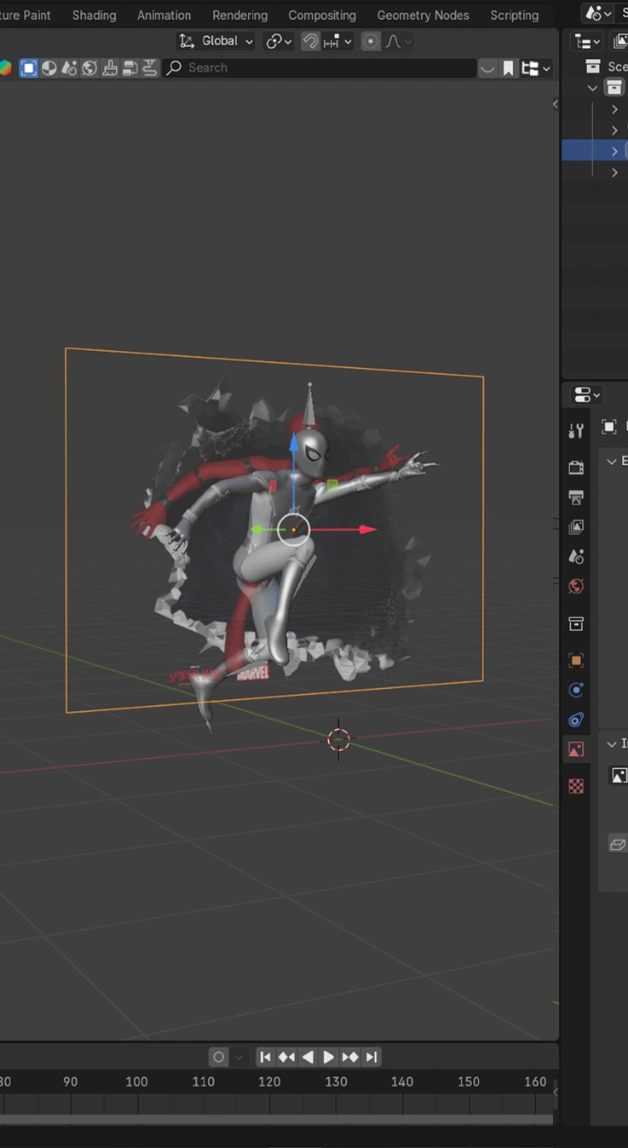
Task: Click frame 120 on the timeline ruler
Action: pos(269,1082)
